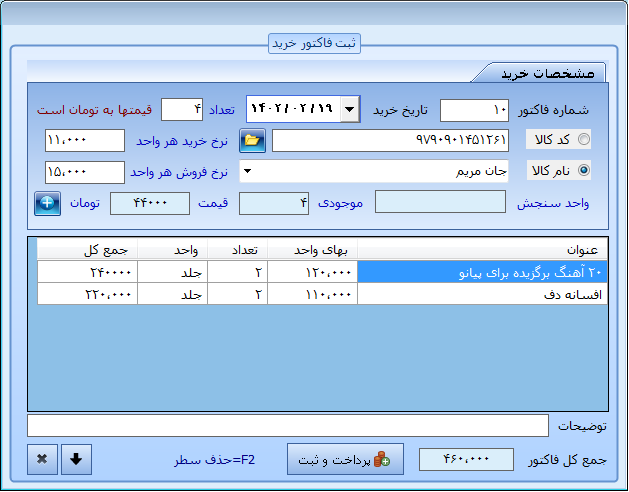Click quantity cell of افسانه دف row
This screenshot has height=492, width=629.
pyautogui.click(x=237, y=294)
